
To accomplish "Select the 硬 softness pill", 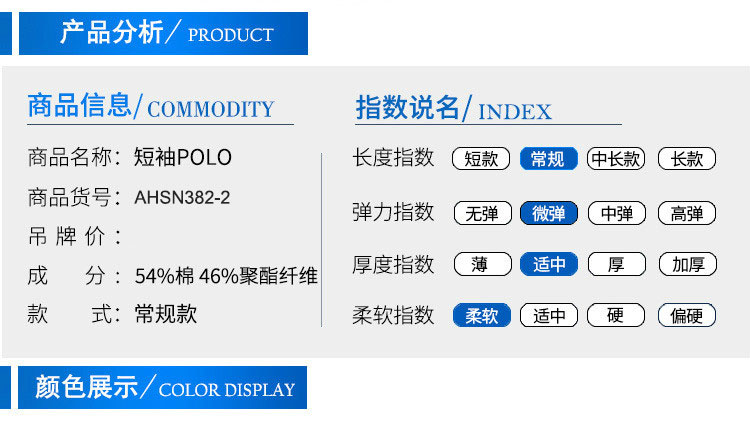I will click(x=617, y=316).
